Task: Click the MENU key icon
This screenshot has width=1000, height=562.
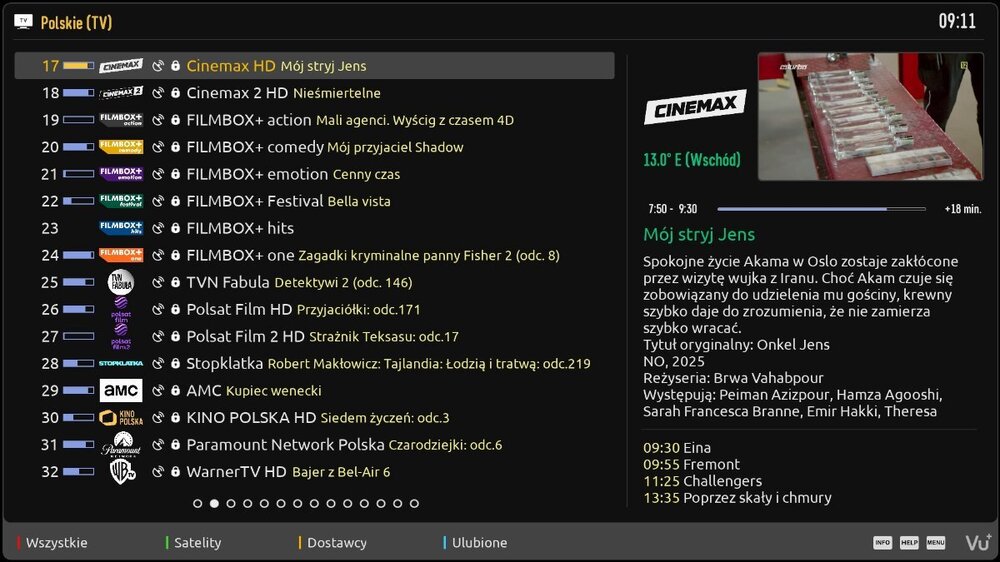Action: pyautogui.click(x=936, y=543)
